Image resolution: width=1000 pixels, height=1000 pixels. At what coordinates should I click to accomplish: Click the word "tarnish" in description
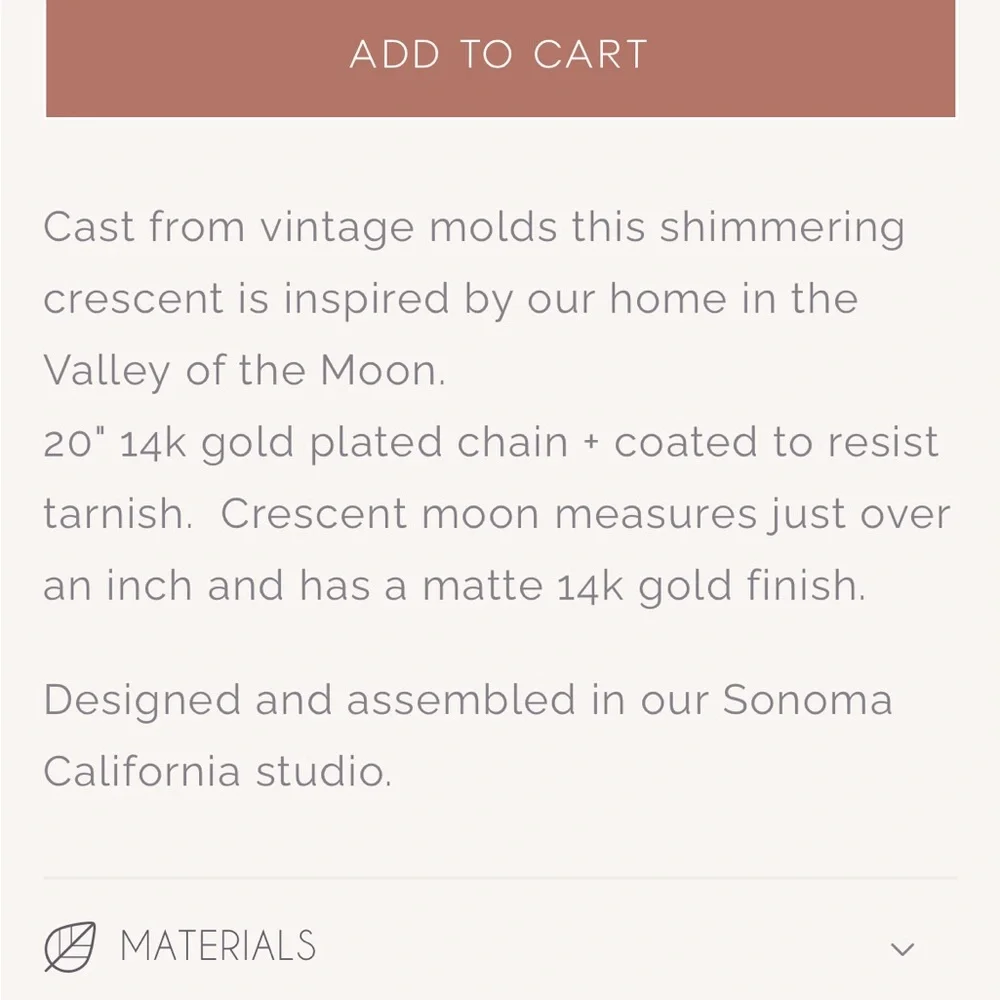[x=116, y=514]
